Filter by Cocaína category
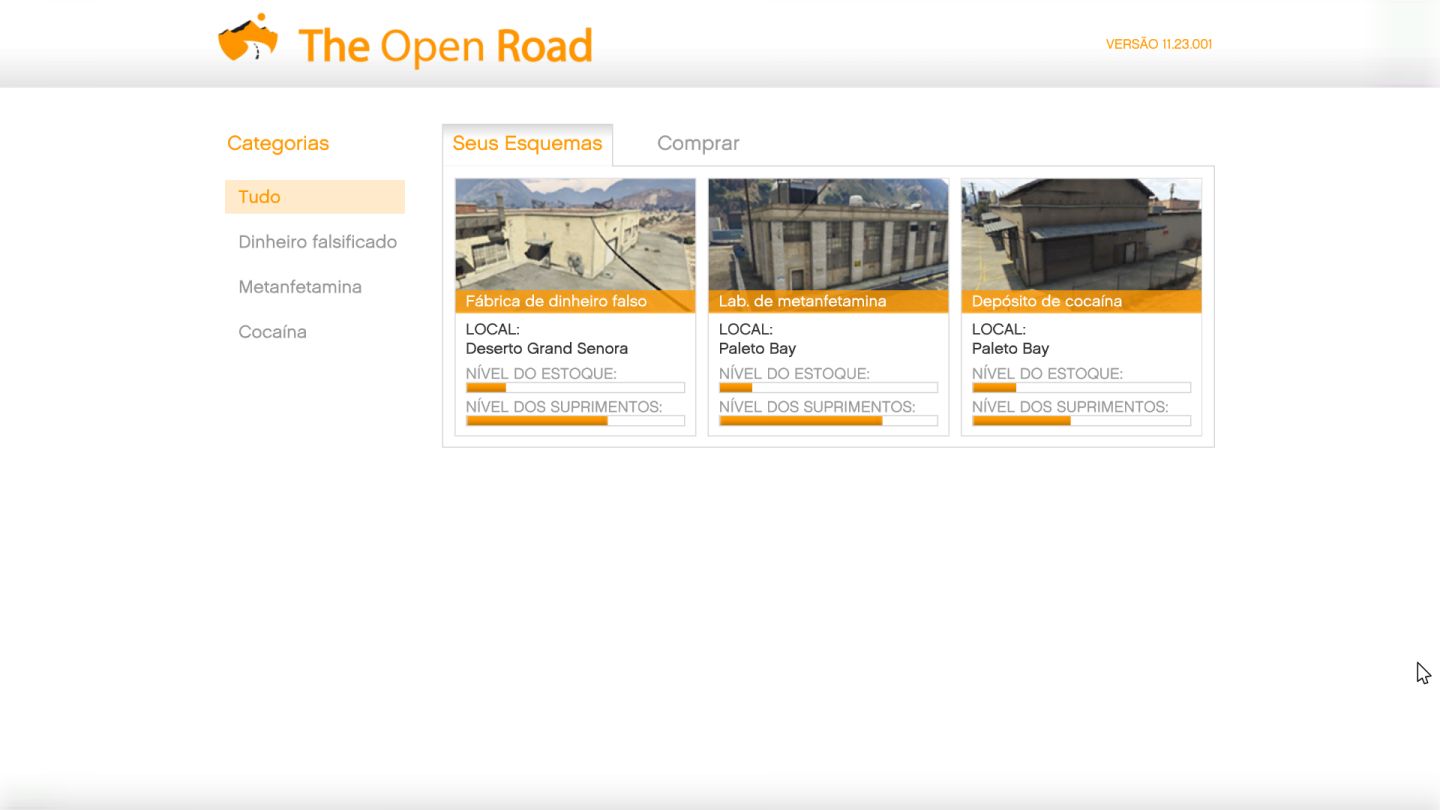The image size is (1440, 810). point(272,332)
